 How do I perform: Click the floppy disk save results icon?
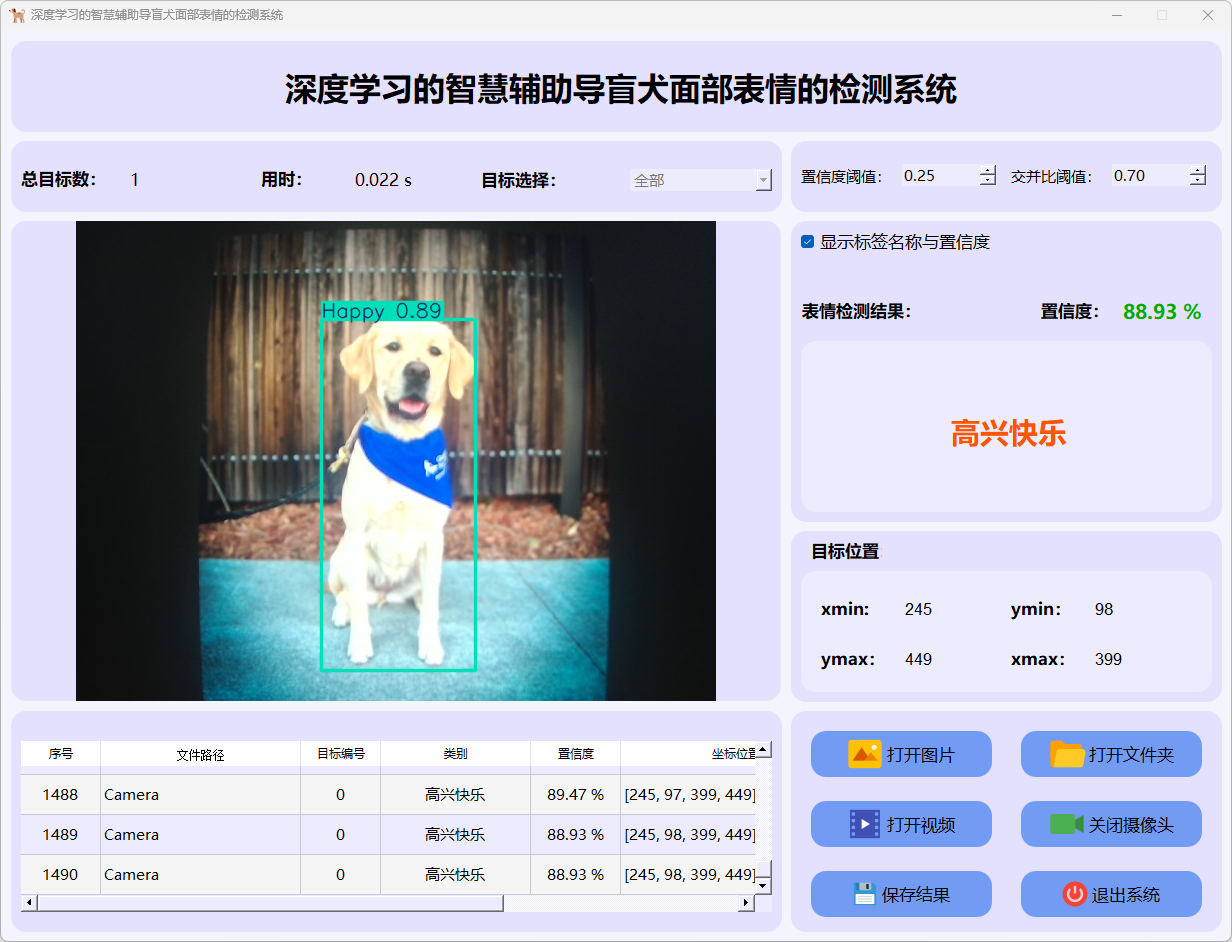(864, 894)
